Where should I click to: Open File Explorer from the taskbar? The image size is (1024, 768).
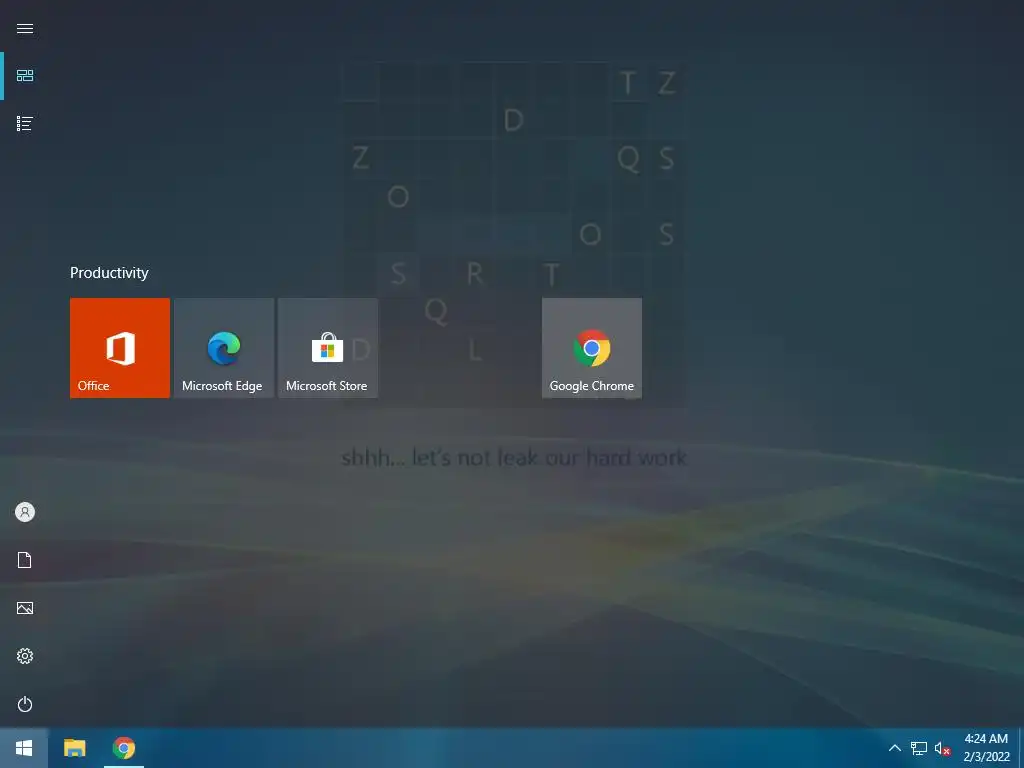[74, 748]
